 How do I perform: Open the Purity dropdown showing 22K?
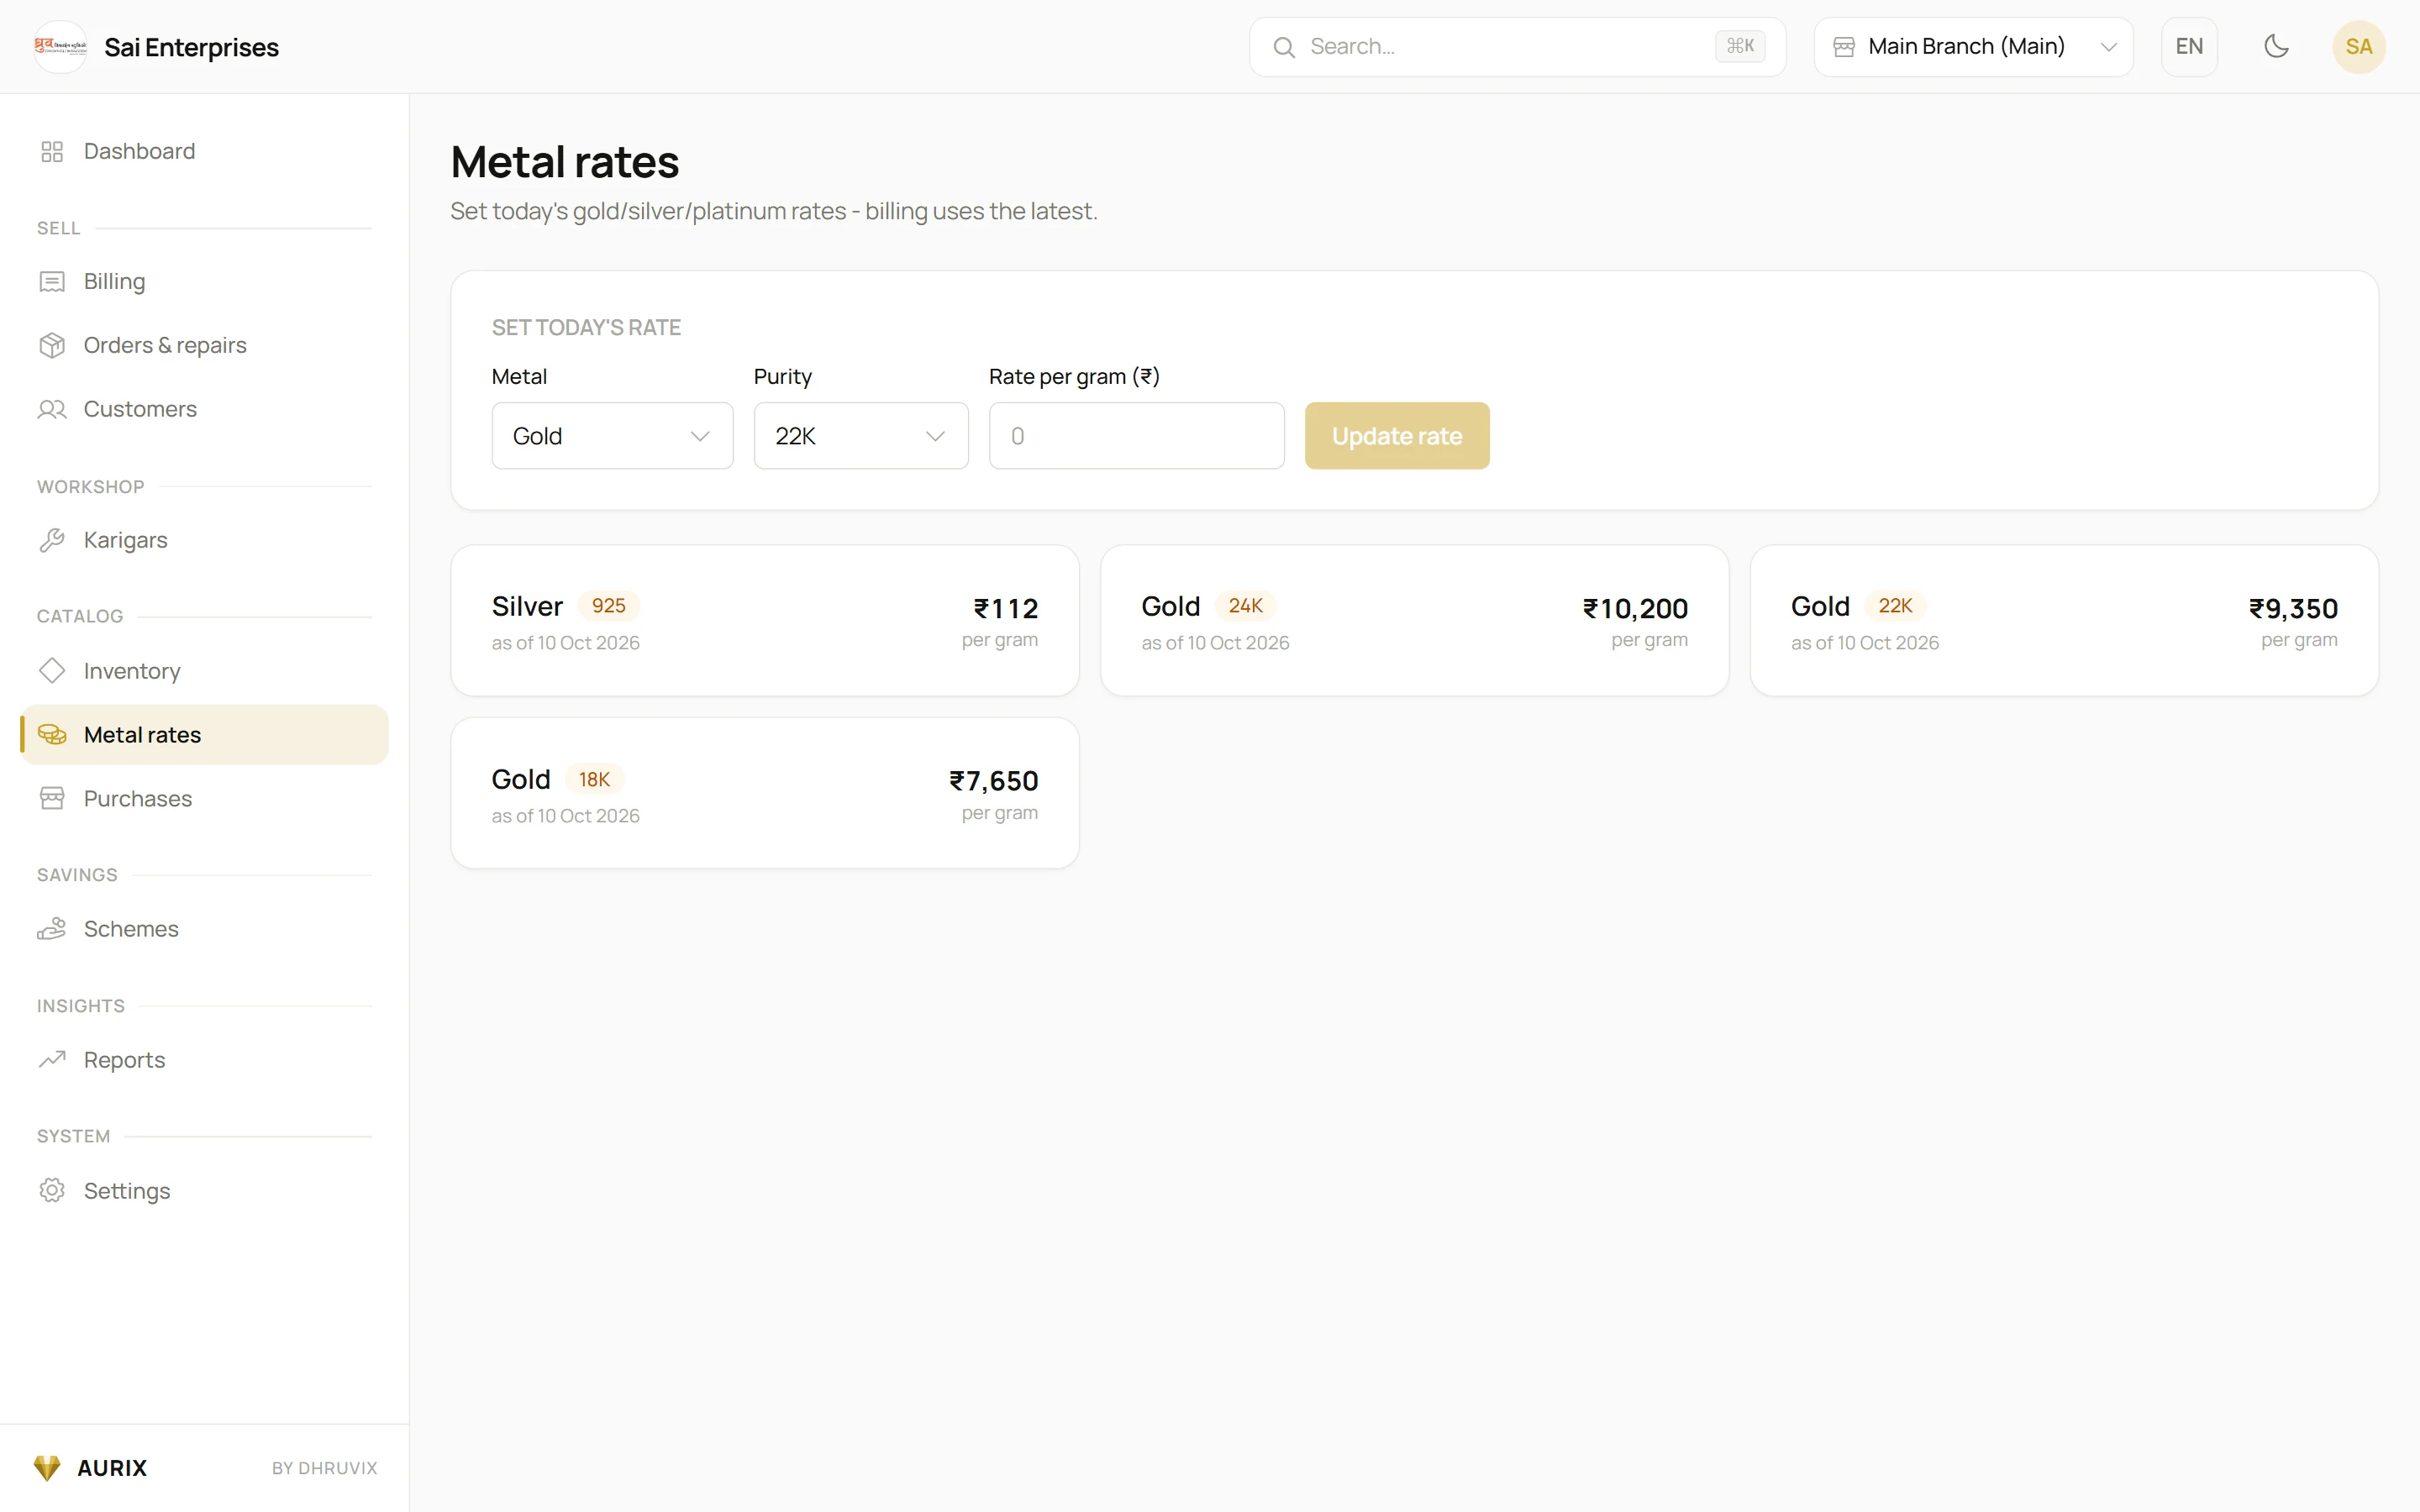tap(861, 436)
